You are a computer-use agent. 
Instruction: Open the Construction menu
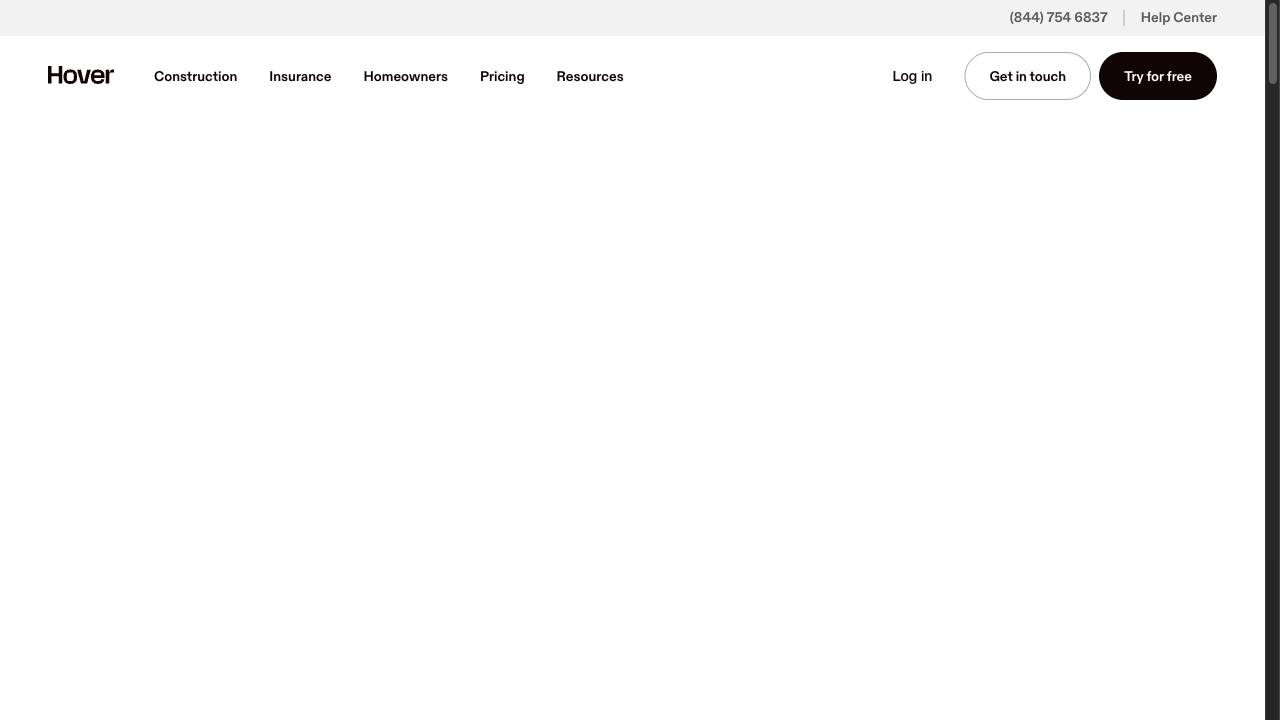[196, 76]
